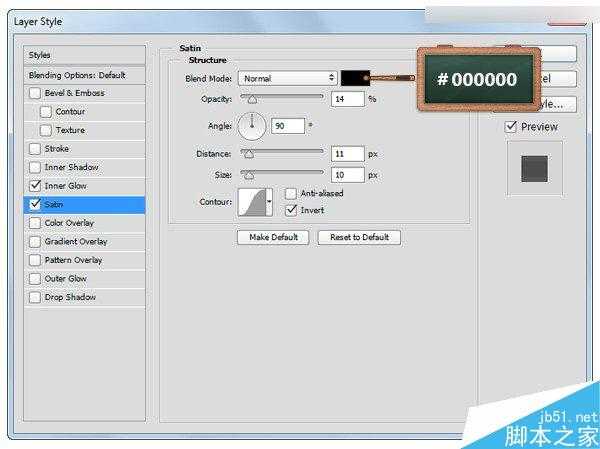Click the Distance value input field

346,154
